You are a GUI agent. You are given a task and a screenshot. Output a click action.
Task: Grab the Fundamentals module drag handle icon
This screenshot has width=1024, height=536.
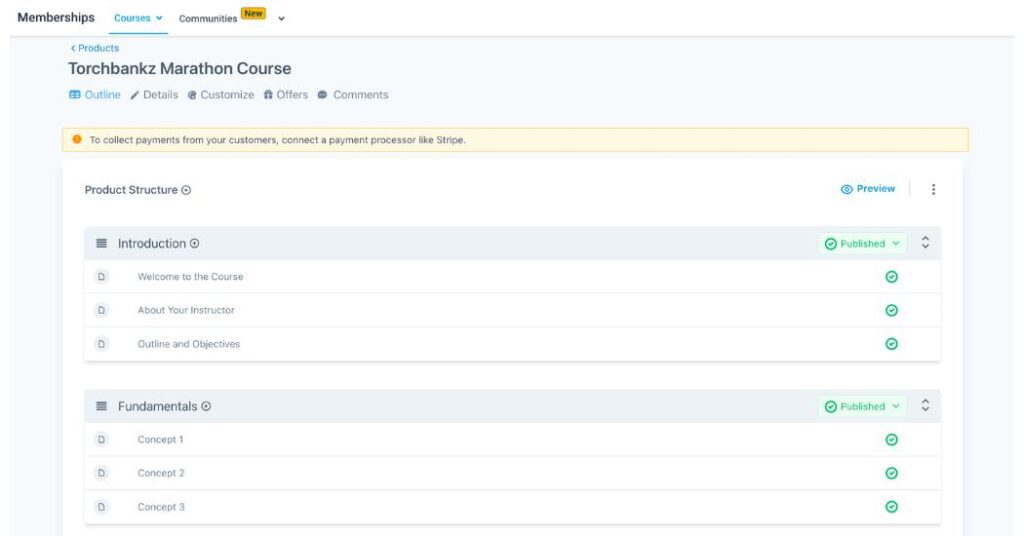[101, 406]
